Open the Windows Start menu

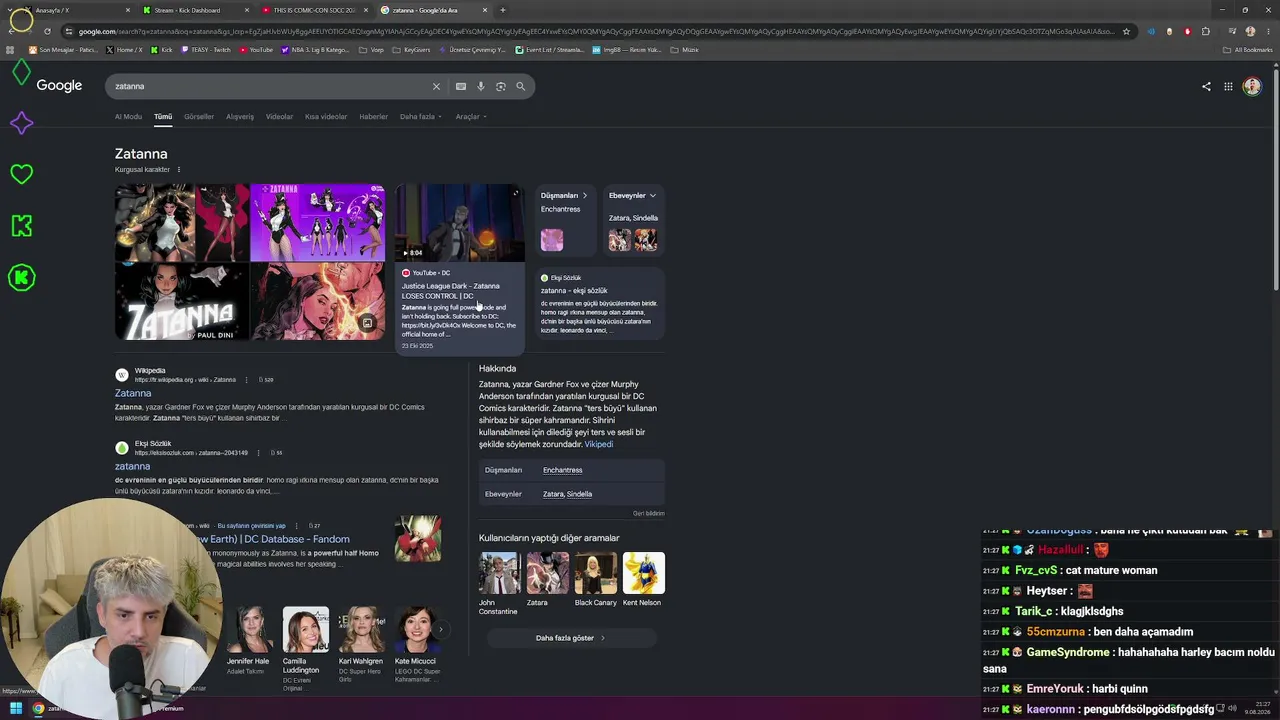[x=16, y=709]
